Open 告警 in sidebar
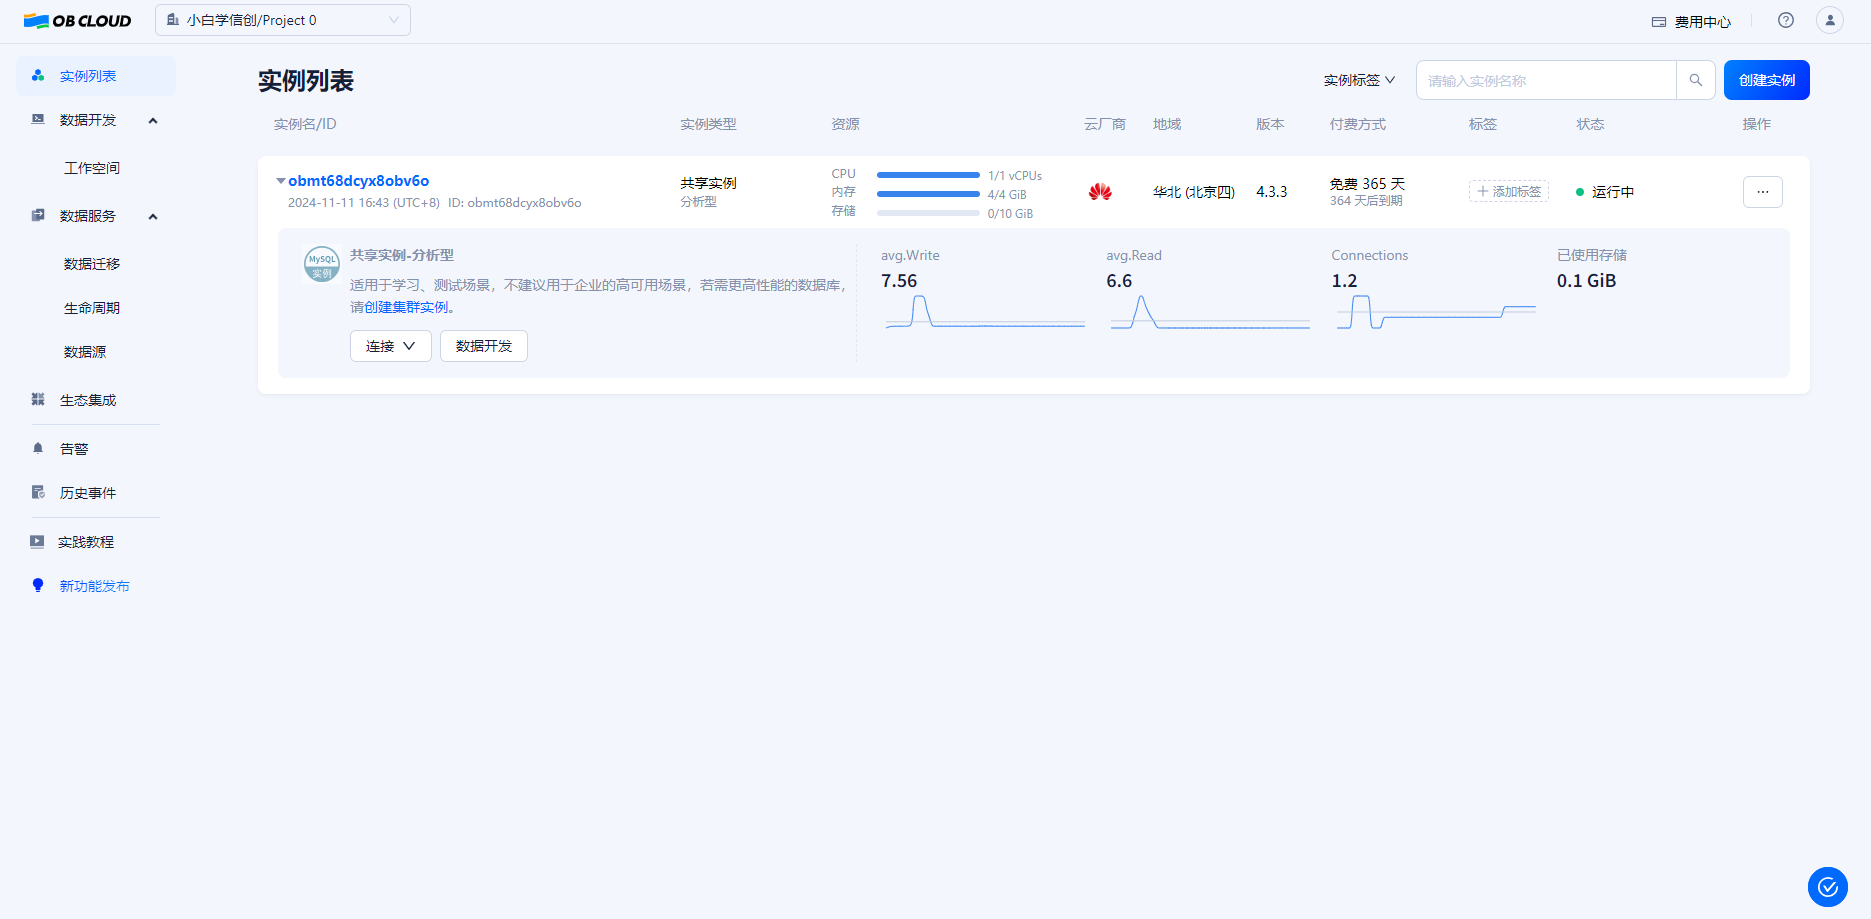Viewport: 1871px width, 919px height. tap(74, 449)
